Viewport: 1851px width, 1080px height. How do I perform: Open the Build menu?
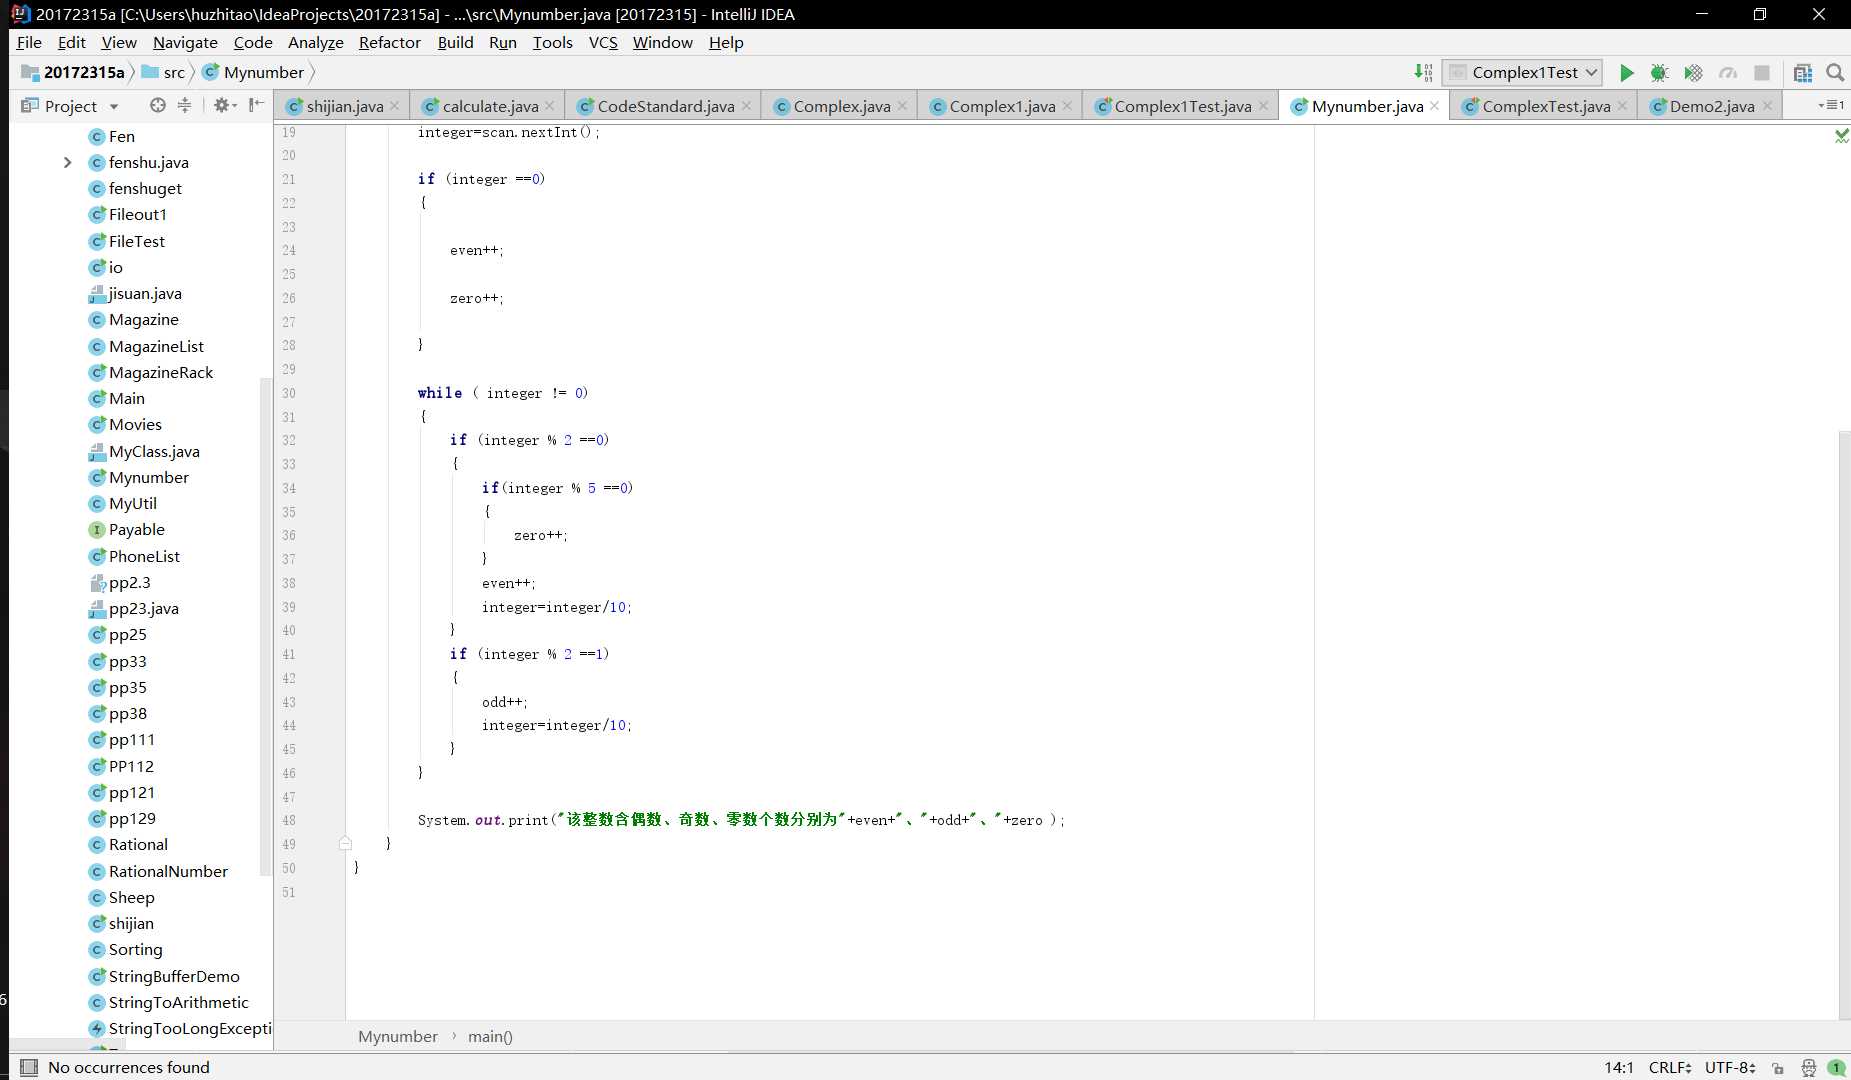pos(455,42)
